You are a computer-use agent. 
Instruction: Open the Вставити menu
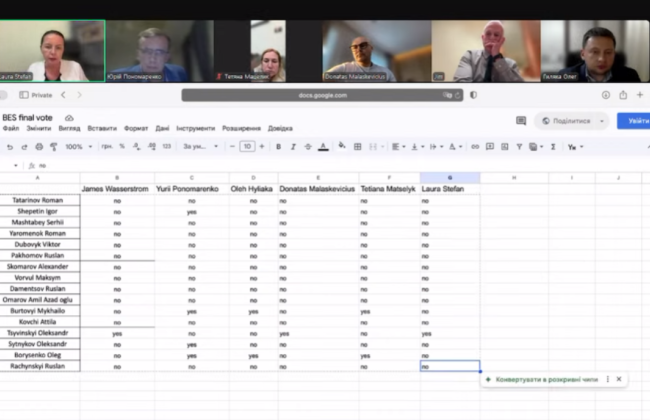[x=101, y=128]
